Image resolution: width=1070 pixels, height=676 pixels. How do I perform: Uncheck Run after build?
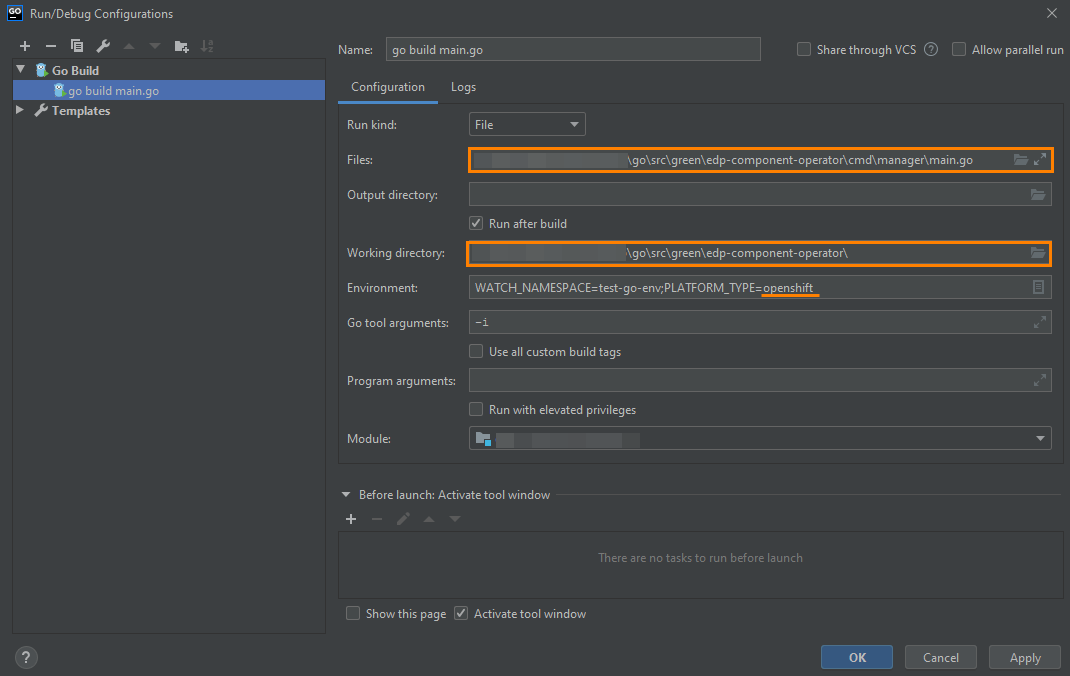tap(477, 223)
